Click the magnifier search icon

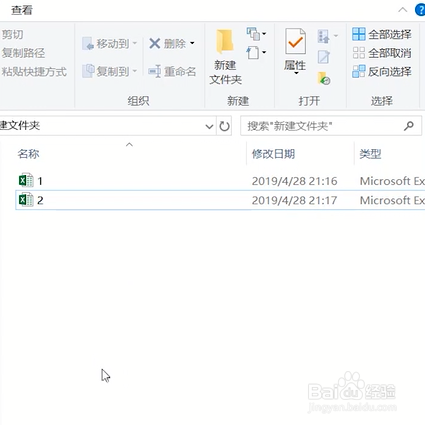(x=409, y=126)
